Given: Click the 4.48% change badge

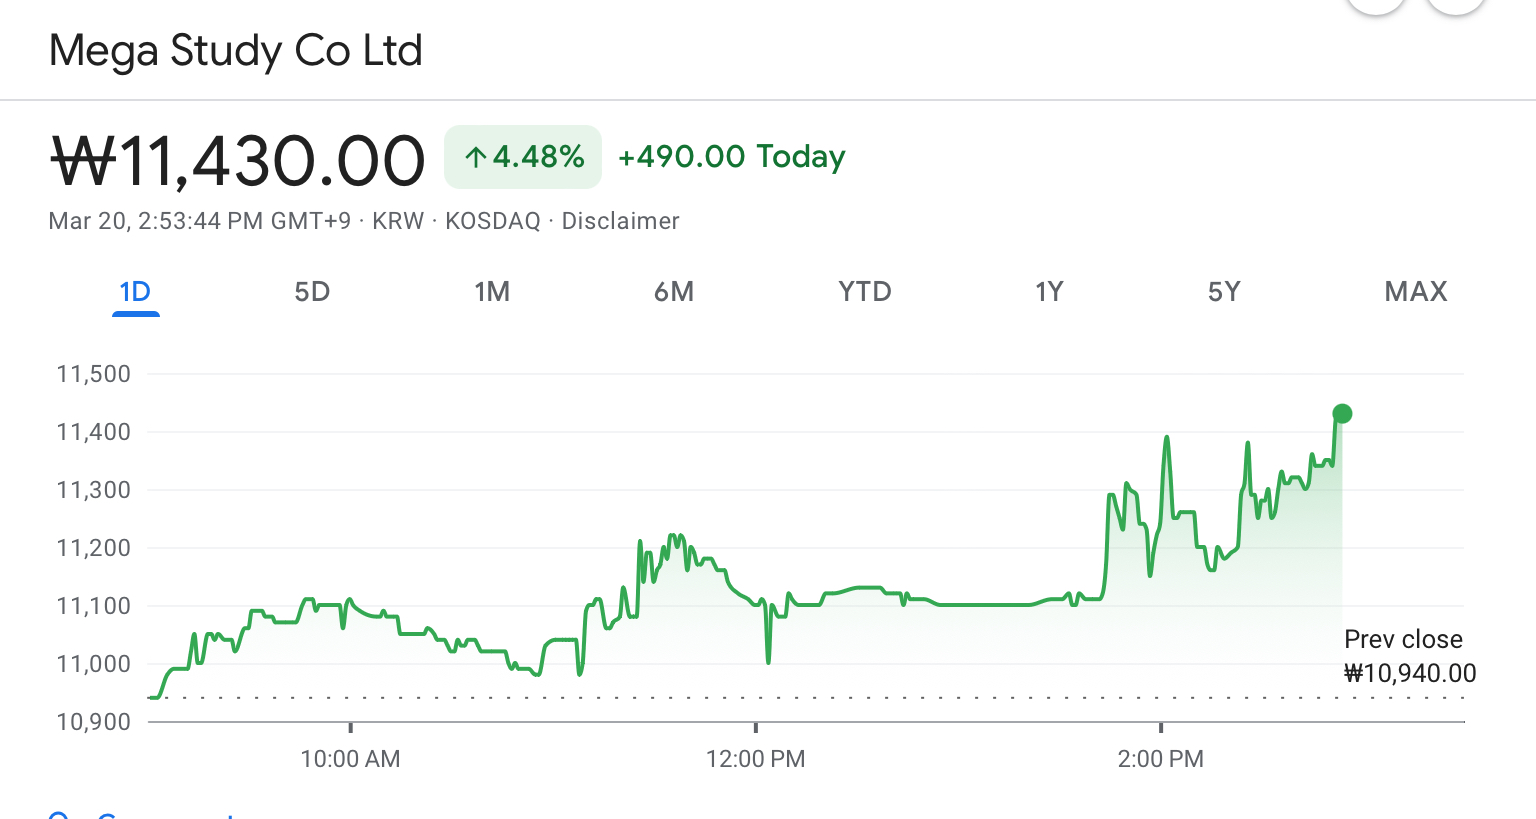Looking at the screenshot, I should [523, 157].
